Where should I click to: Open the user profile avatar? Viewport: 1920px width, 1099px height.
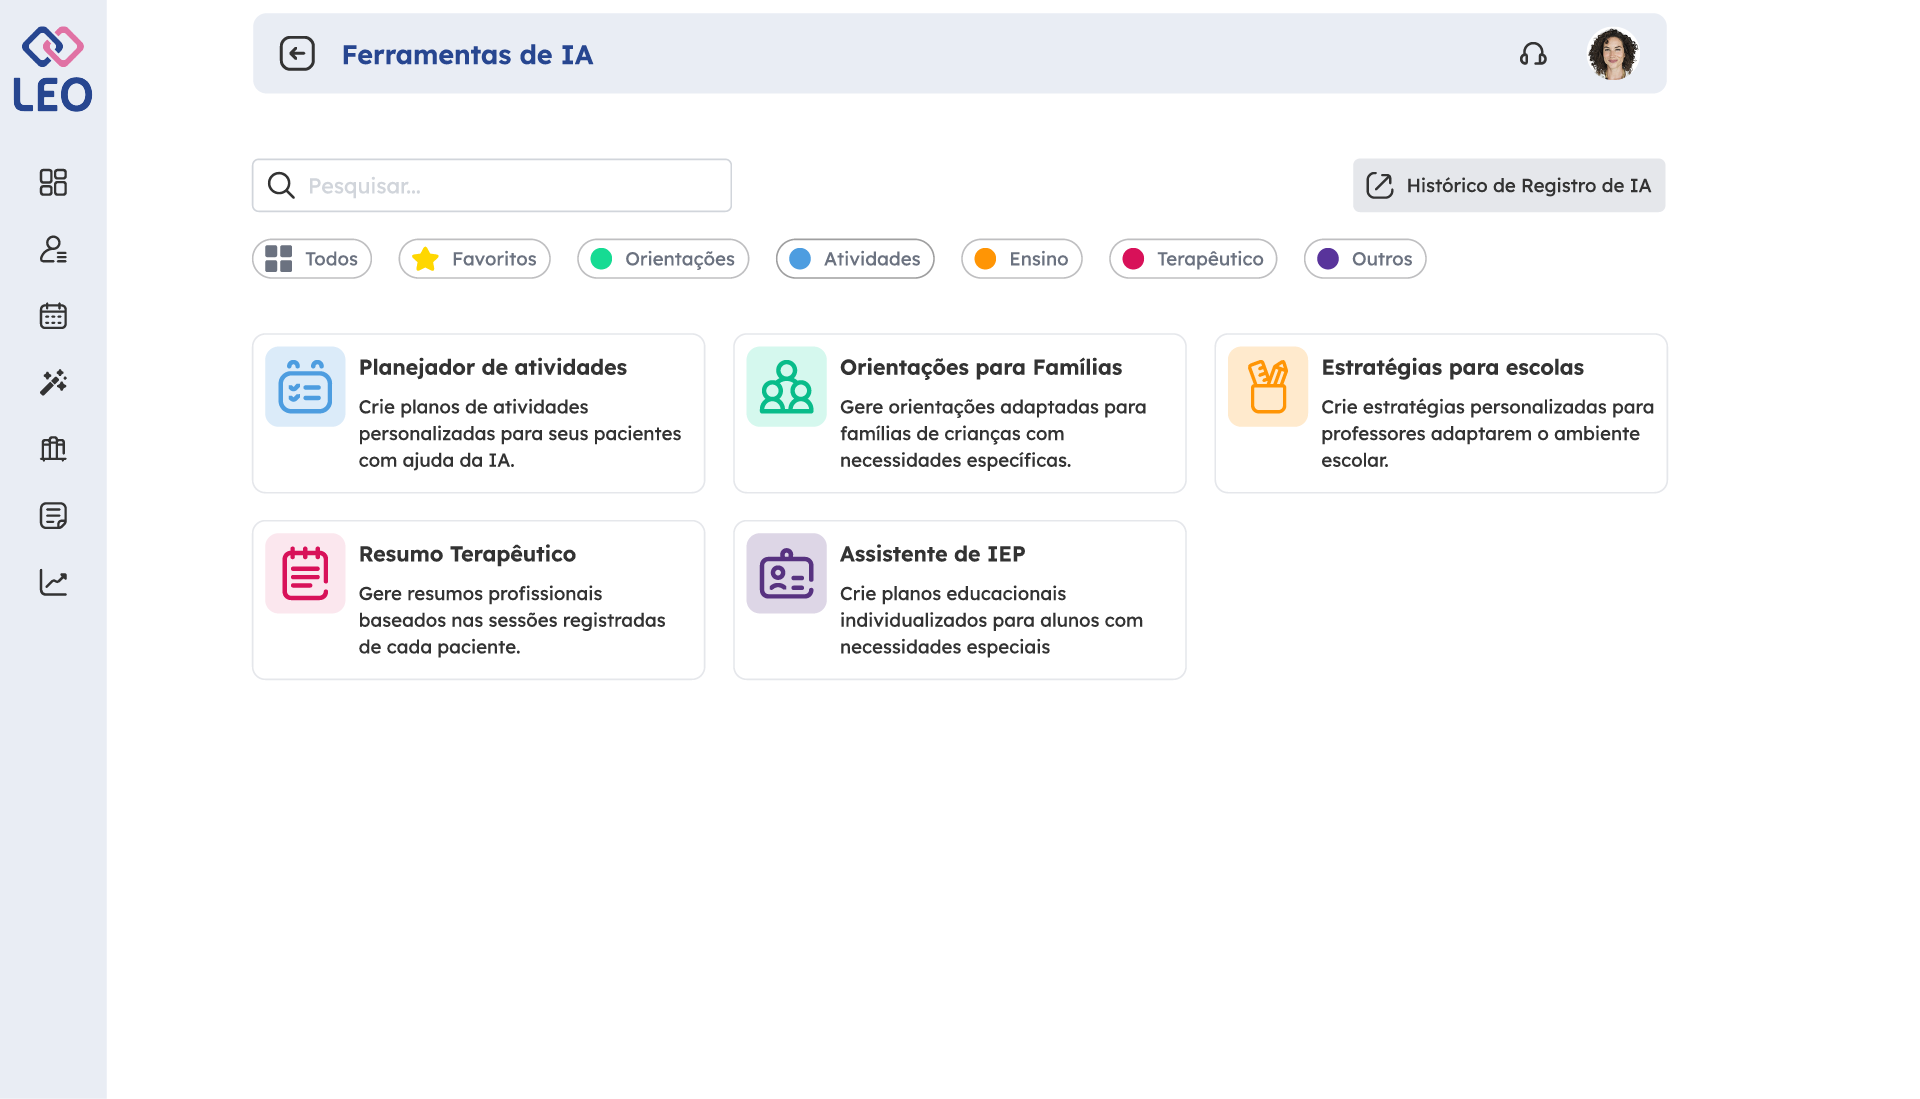(x=1612, y=54)
